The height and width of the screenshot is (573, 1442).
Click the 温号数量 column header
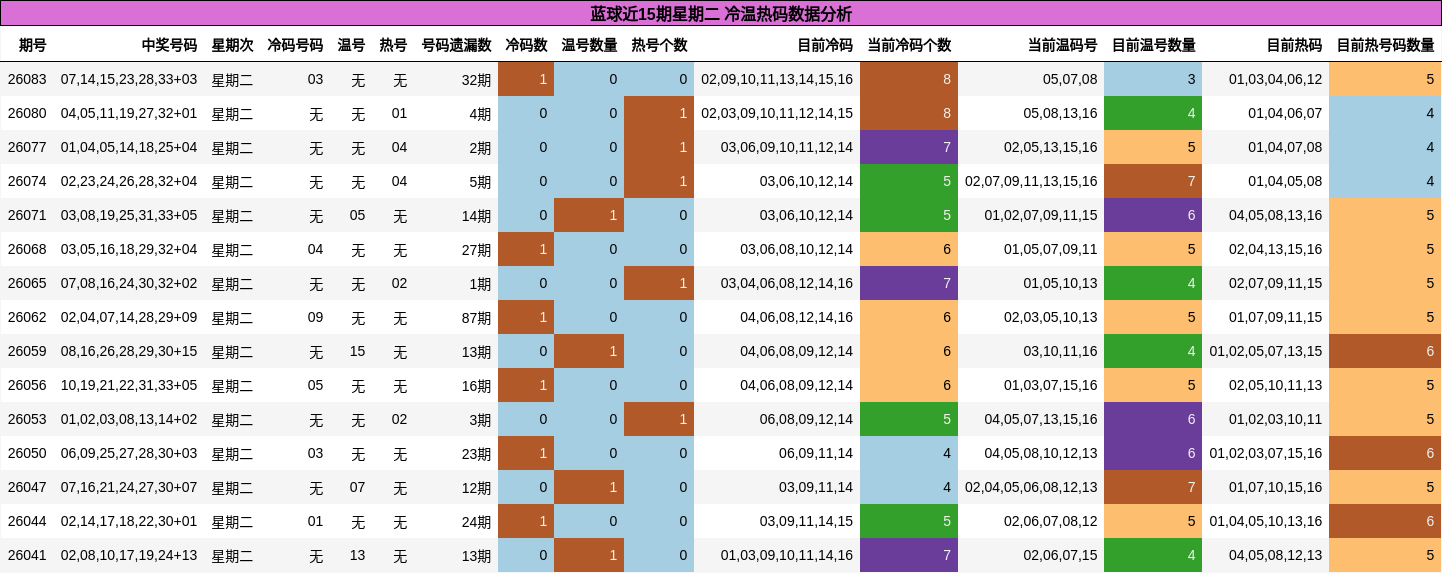589,45
